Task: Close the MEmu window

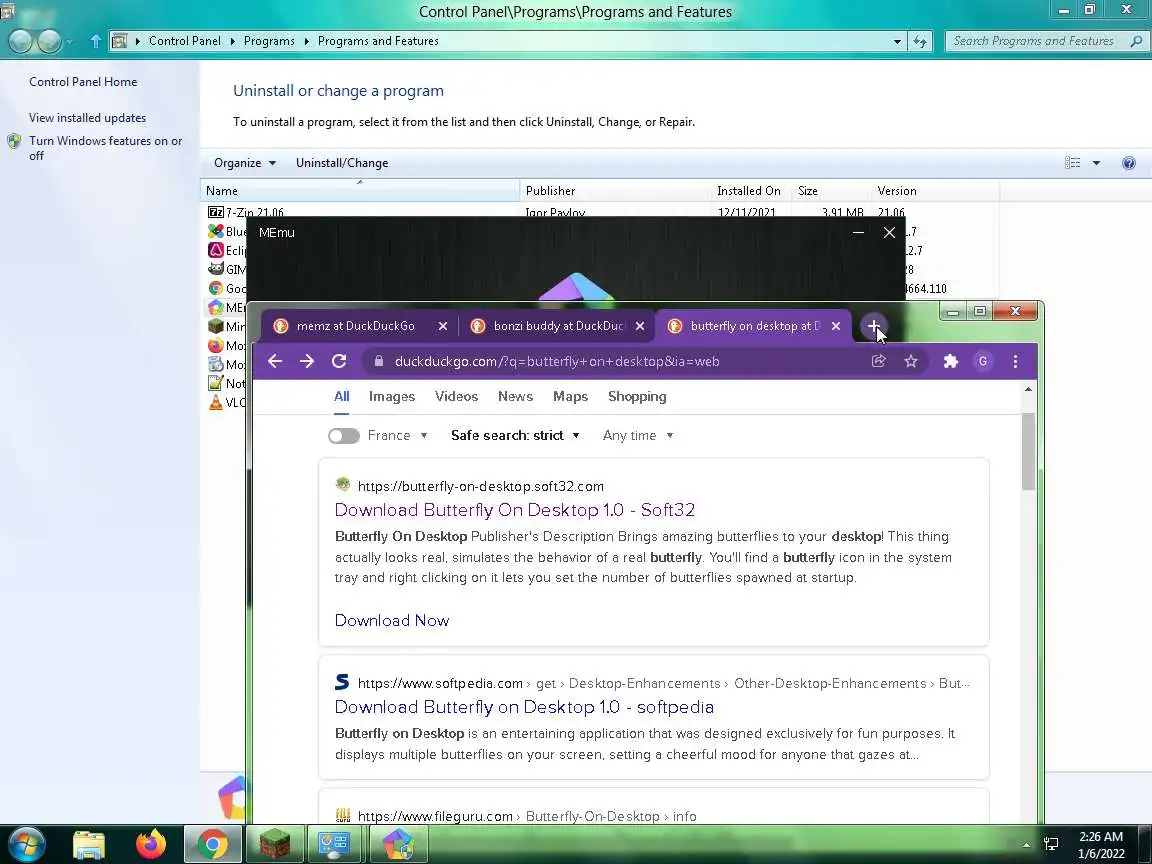Action: click(x=889, y=233)
